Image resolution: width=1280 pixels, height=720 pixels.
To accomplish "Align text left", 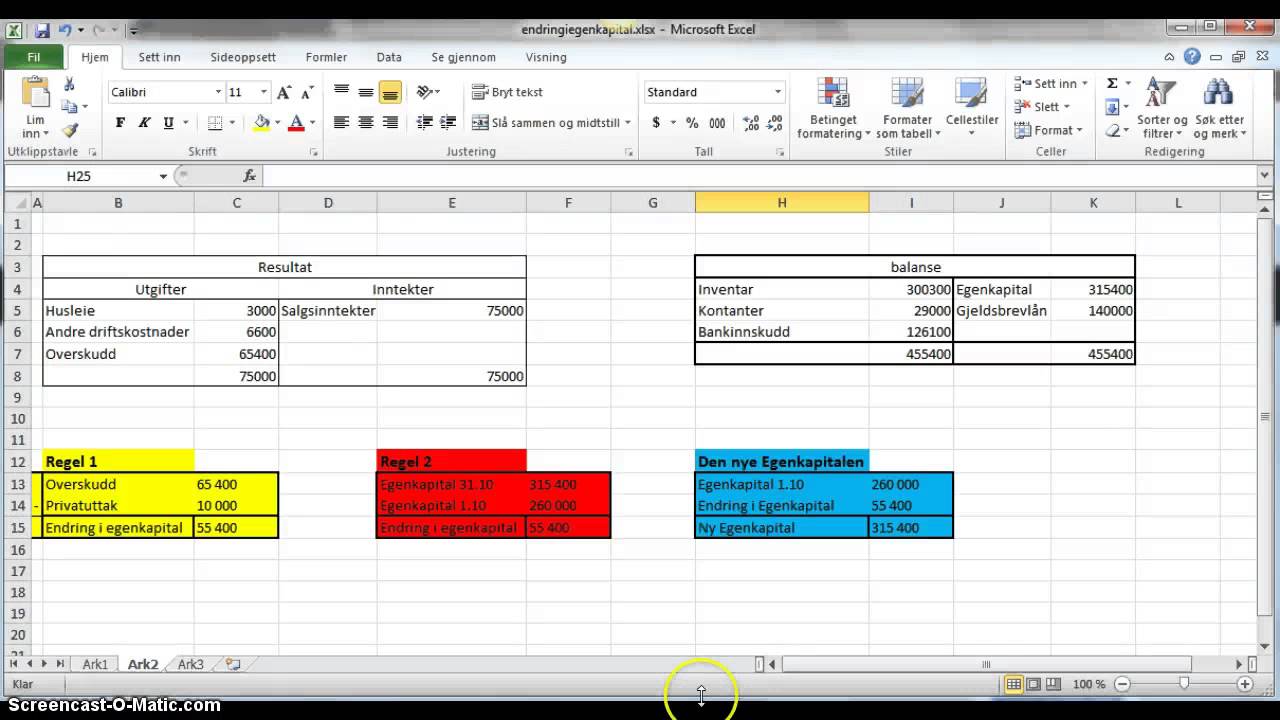I will pos(342,123).
